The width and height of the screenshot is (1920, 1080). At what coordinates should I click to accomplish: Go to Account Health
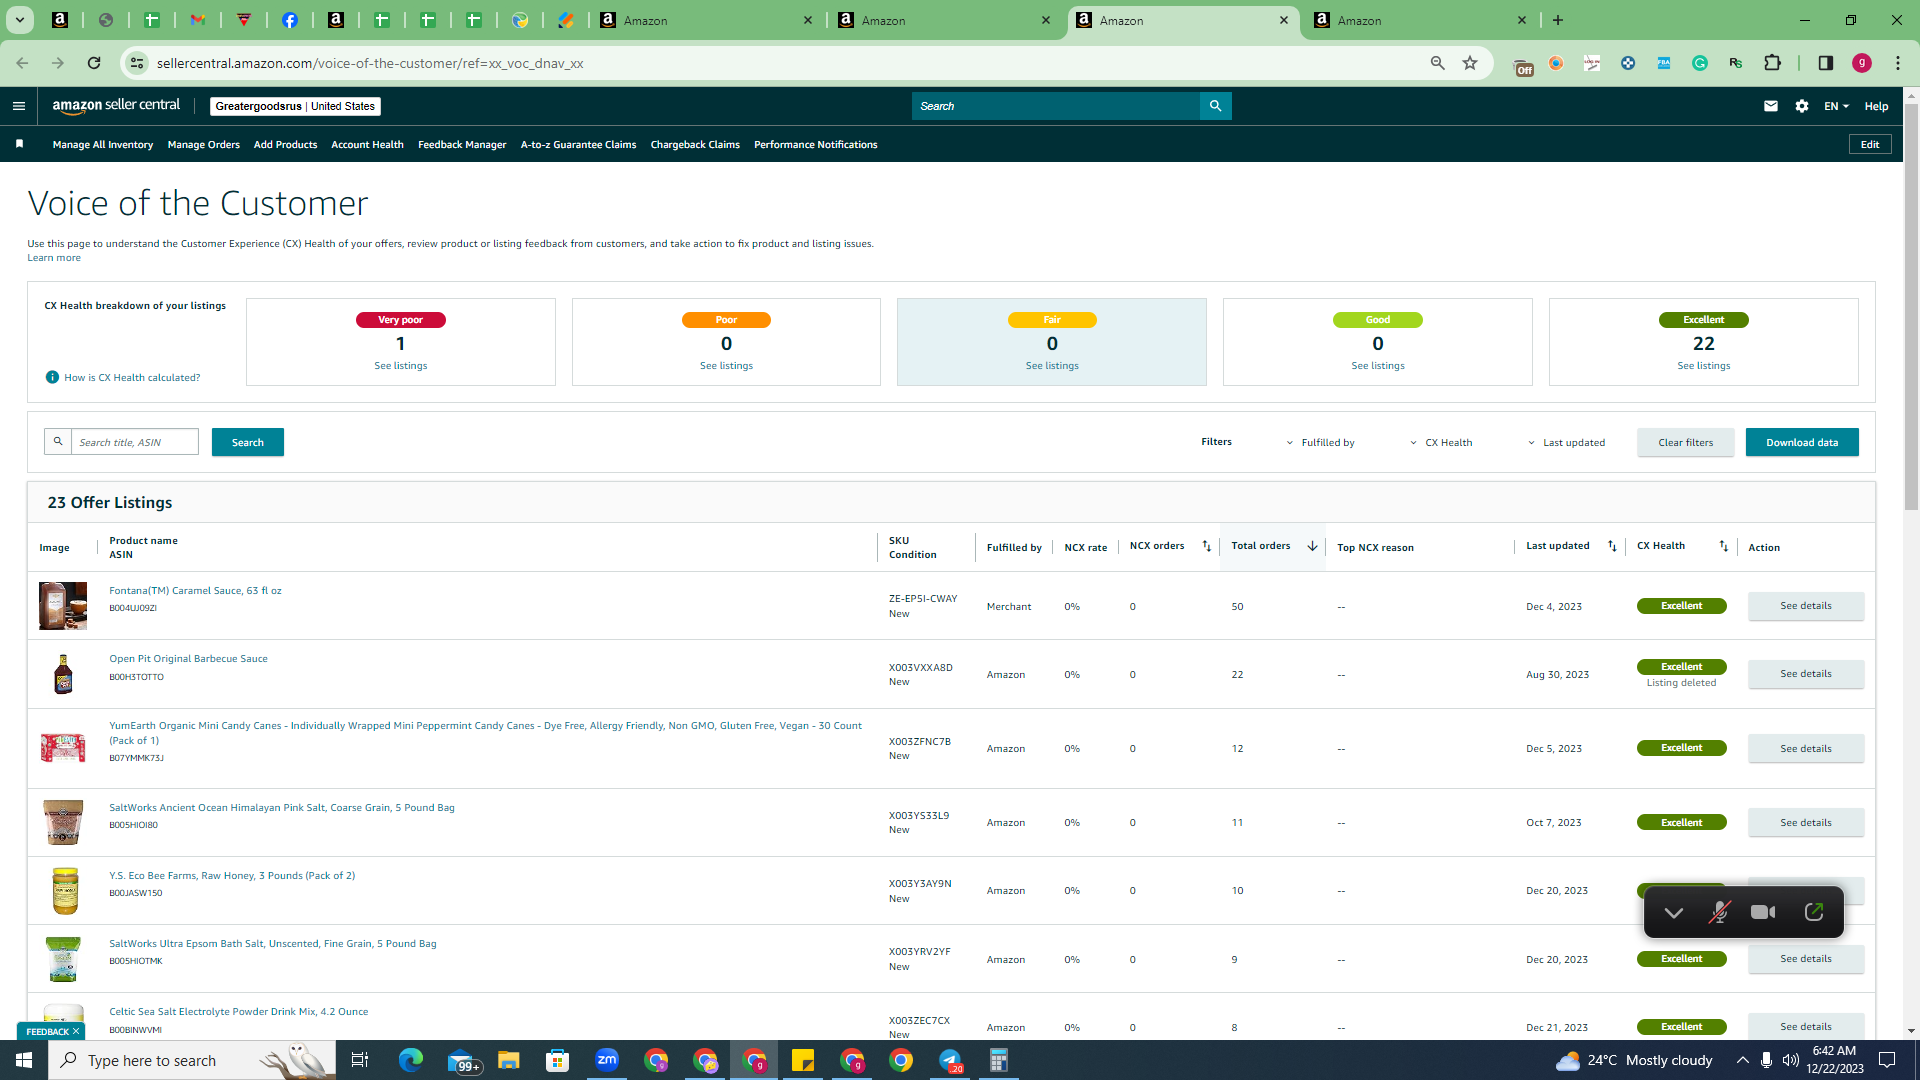click(367, 144)
